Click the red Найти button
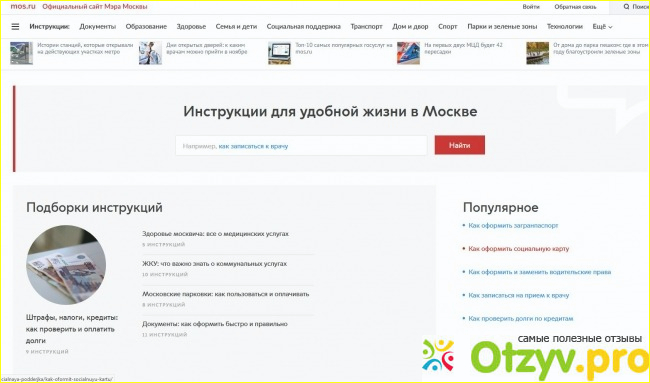This screenshot has width=650, height=383. 460,145
